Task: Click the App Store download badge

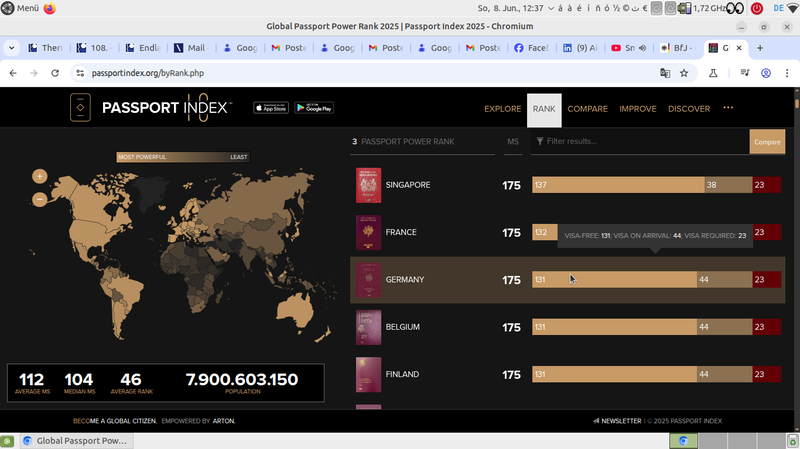Action: point(270,108)
